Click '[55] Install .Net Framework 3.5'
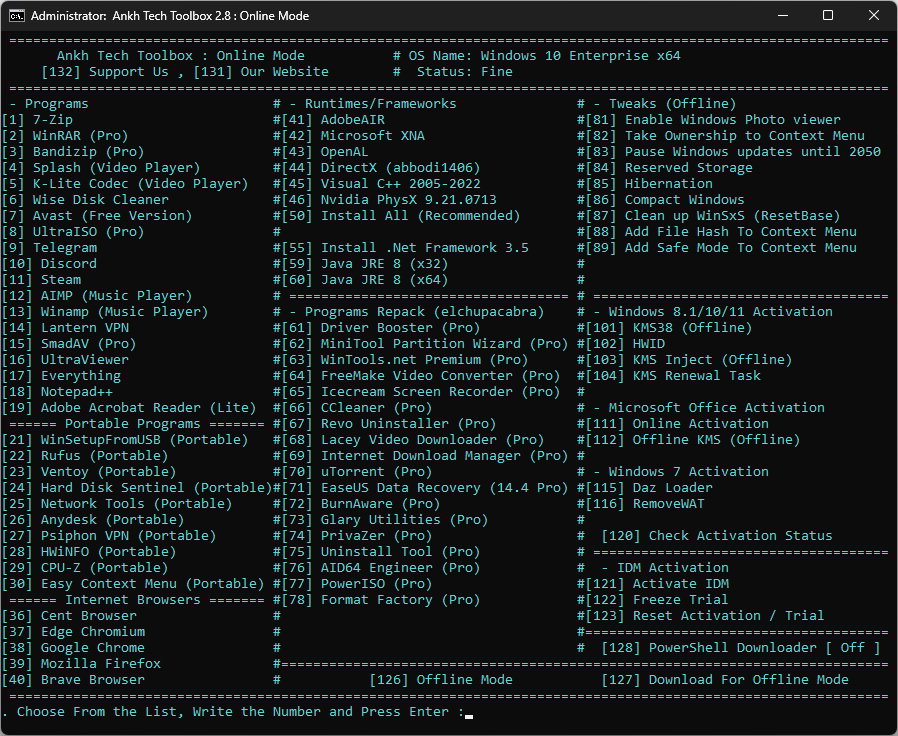The height and width of the screenshot is (736, 898). (x=405, y=248)
